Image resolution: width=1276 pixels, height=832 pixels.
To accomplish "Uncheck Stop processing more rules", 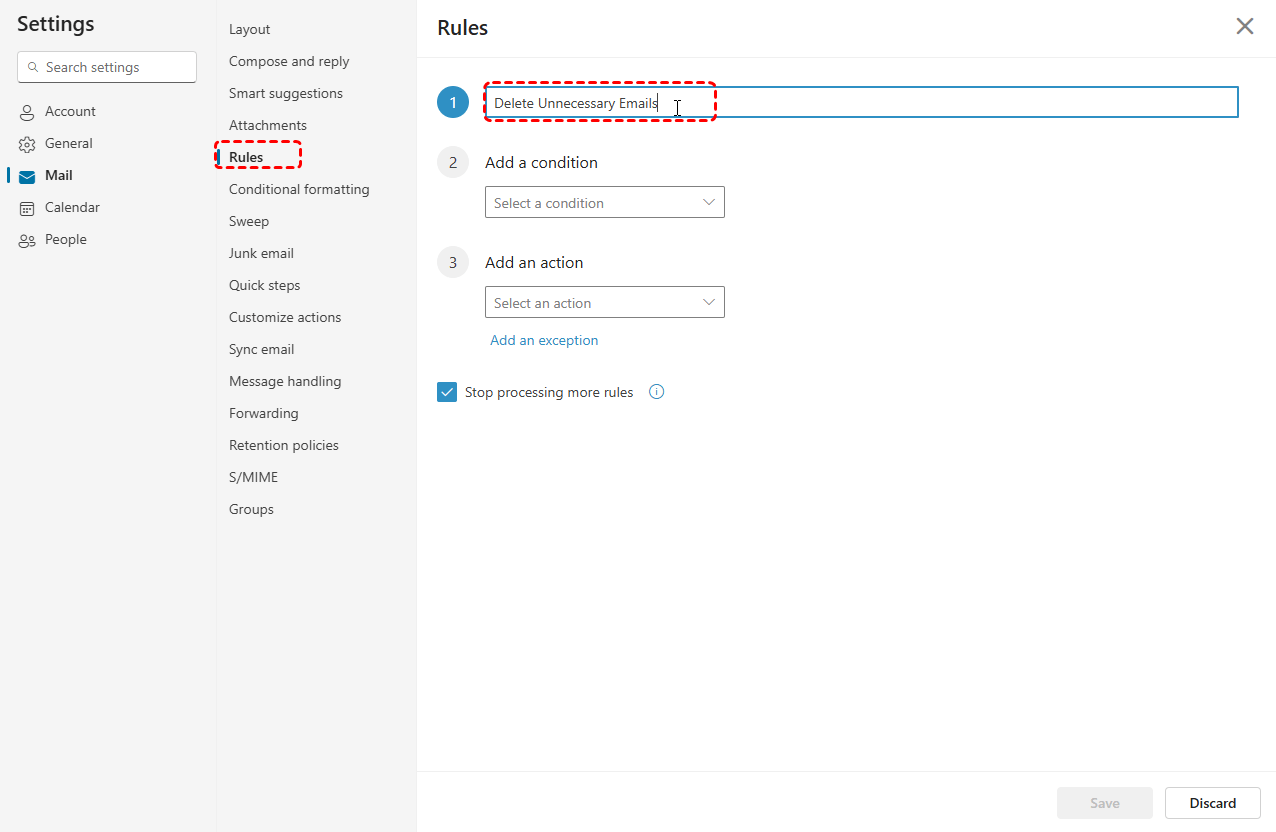I will pos(447,392).
